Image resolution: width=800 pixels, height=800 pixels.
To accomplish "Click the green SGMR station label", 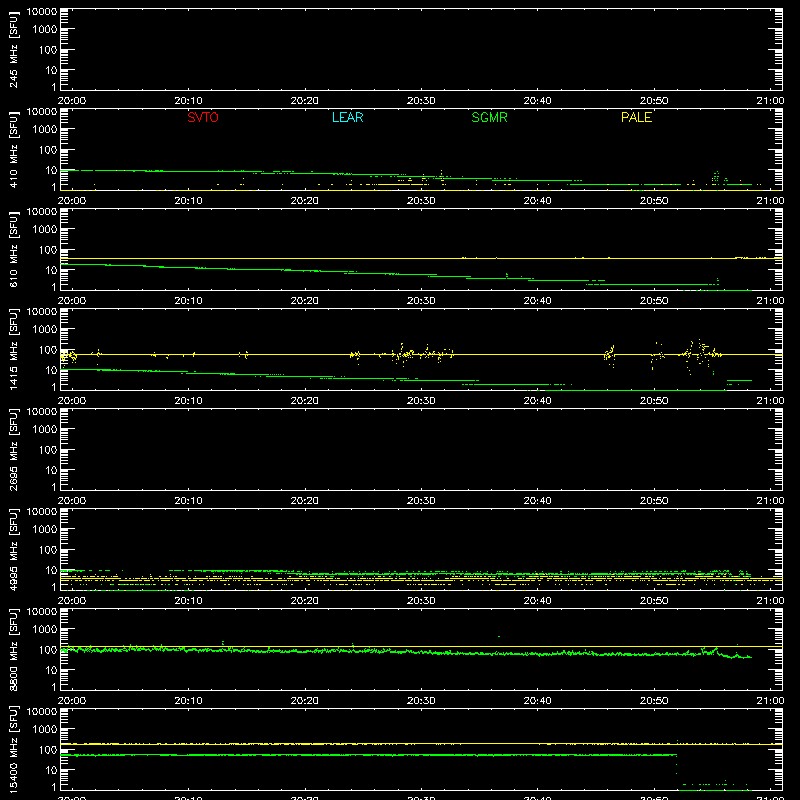I will tap(489, 117).
